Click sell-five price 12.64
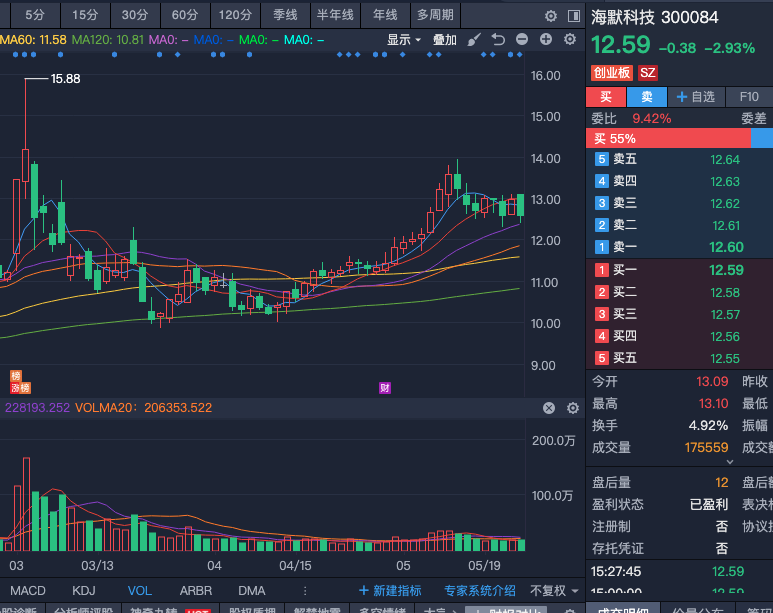The height and width of the screenshot is (613, 773). click(x=725, y=159)
